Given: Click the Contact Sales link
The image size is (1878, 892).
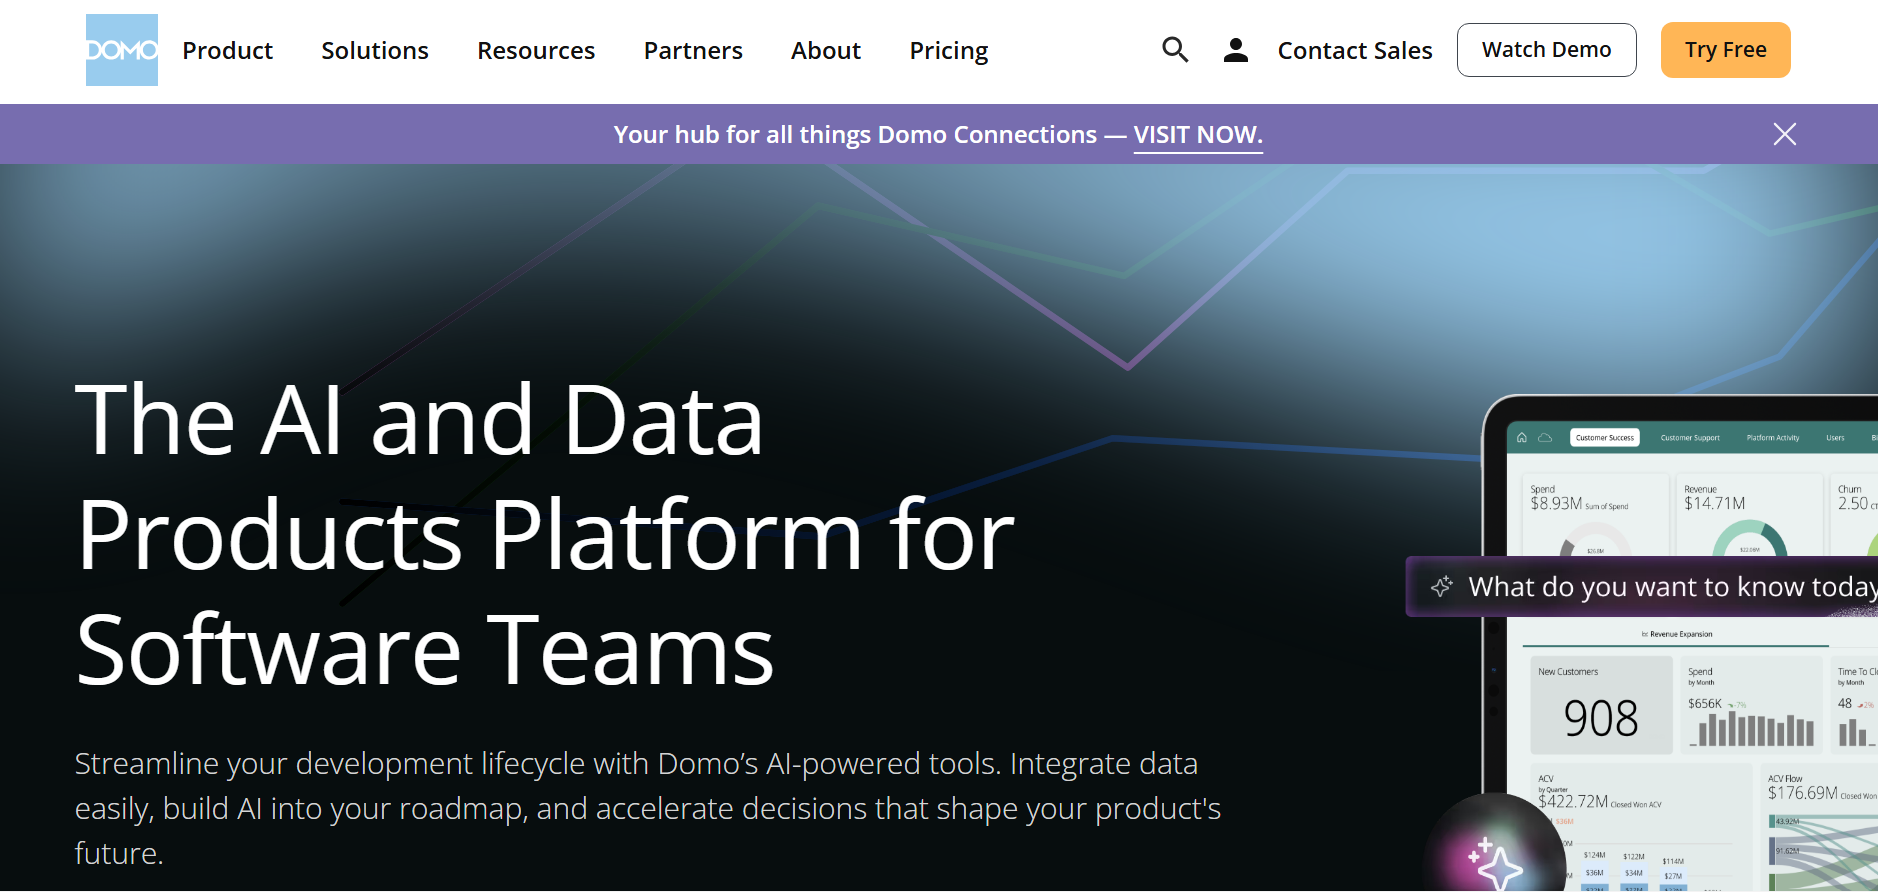Looking at the screenshot, I should pos(1355,50).
